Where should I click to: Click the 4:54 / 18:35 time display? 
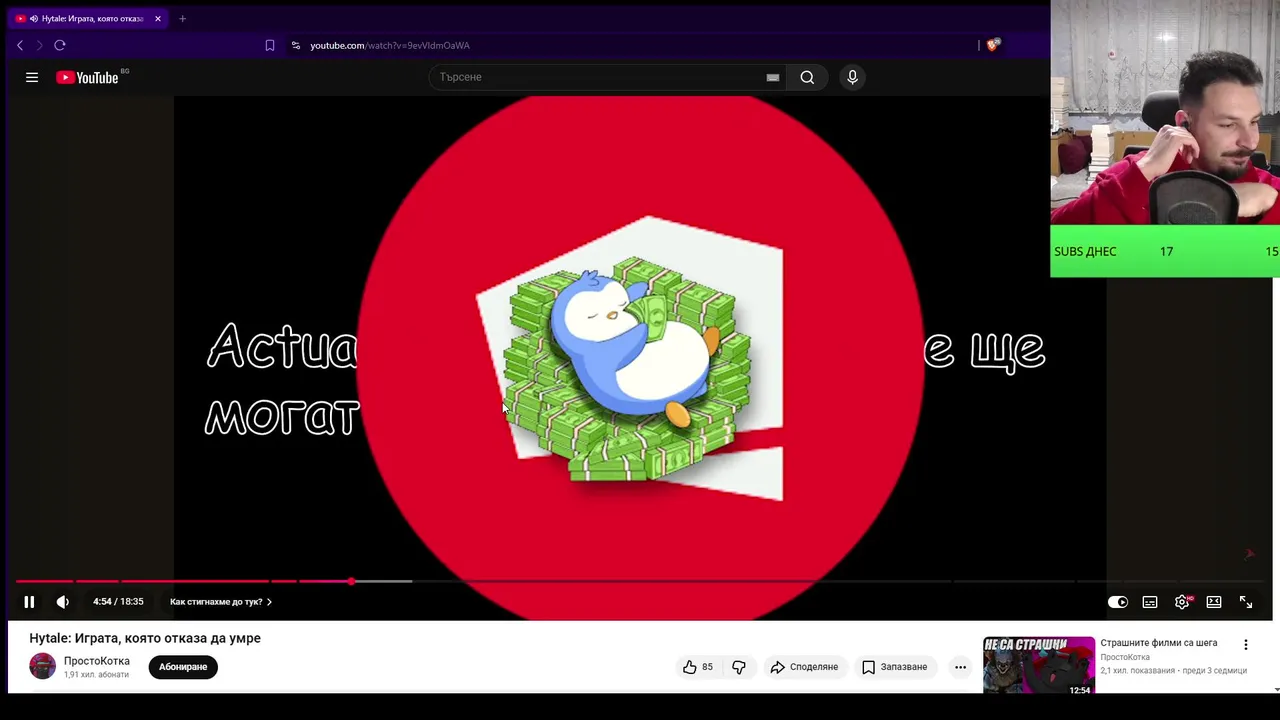coord(118,601)
